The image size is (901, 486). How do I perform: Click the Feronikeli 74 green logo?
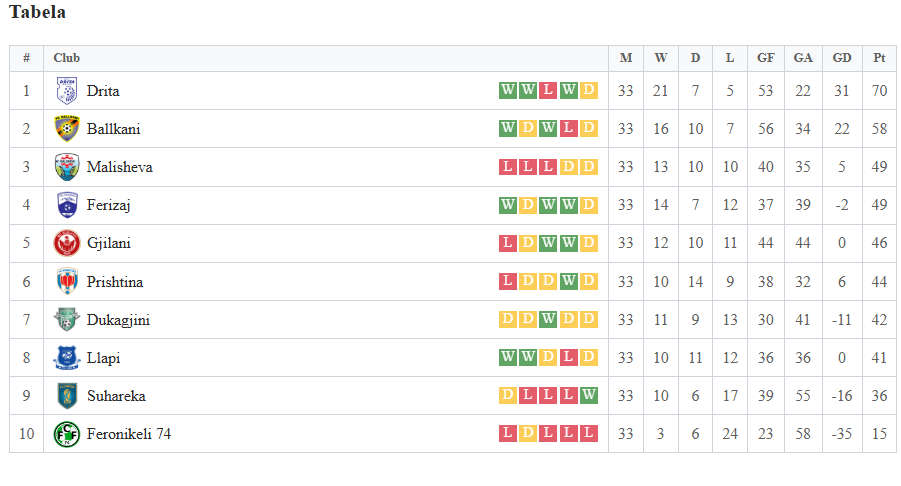click(67, 434)
